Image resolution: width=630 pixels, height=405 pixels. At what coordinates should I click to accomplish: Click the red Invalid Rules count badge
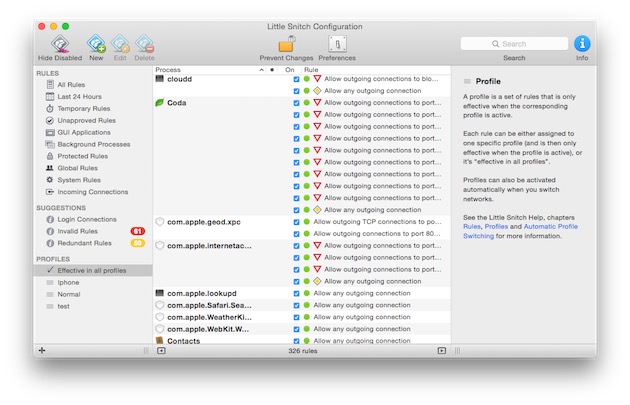tap(137, 231)
